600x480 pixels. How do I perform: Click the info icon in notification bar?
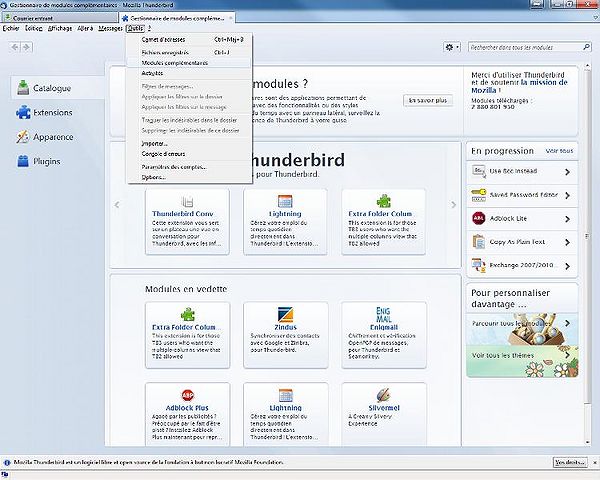7,462
